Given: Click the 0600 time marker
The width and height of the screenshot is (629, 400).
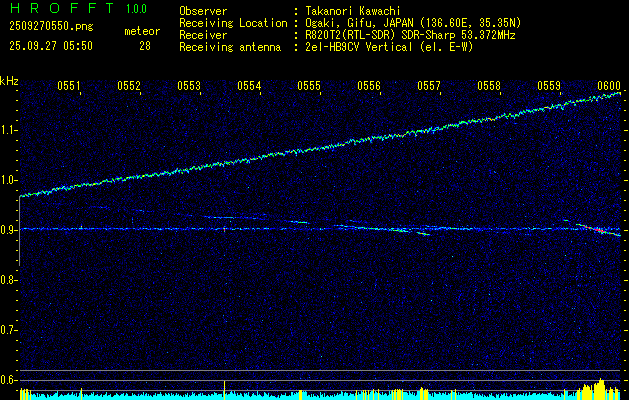Looking at the screenshot, I should [x=609, y=87].
